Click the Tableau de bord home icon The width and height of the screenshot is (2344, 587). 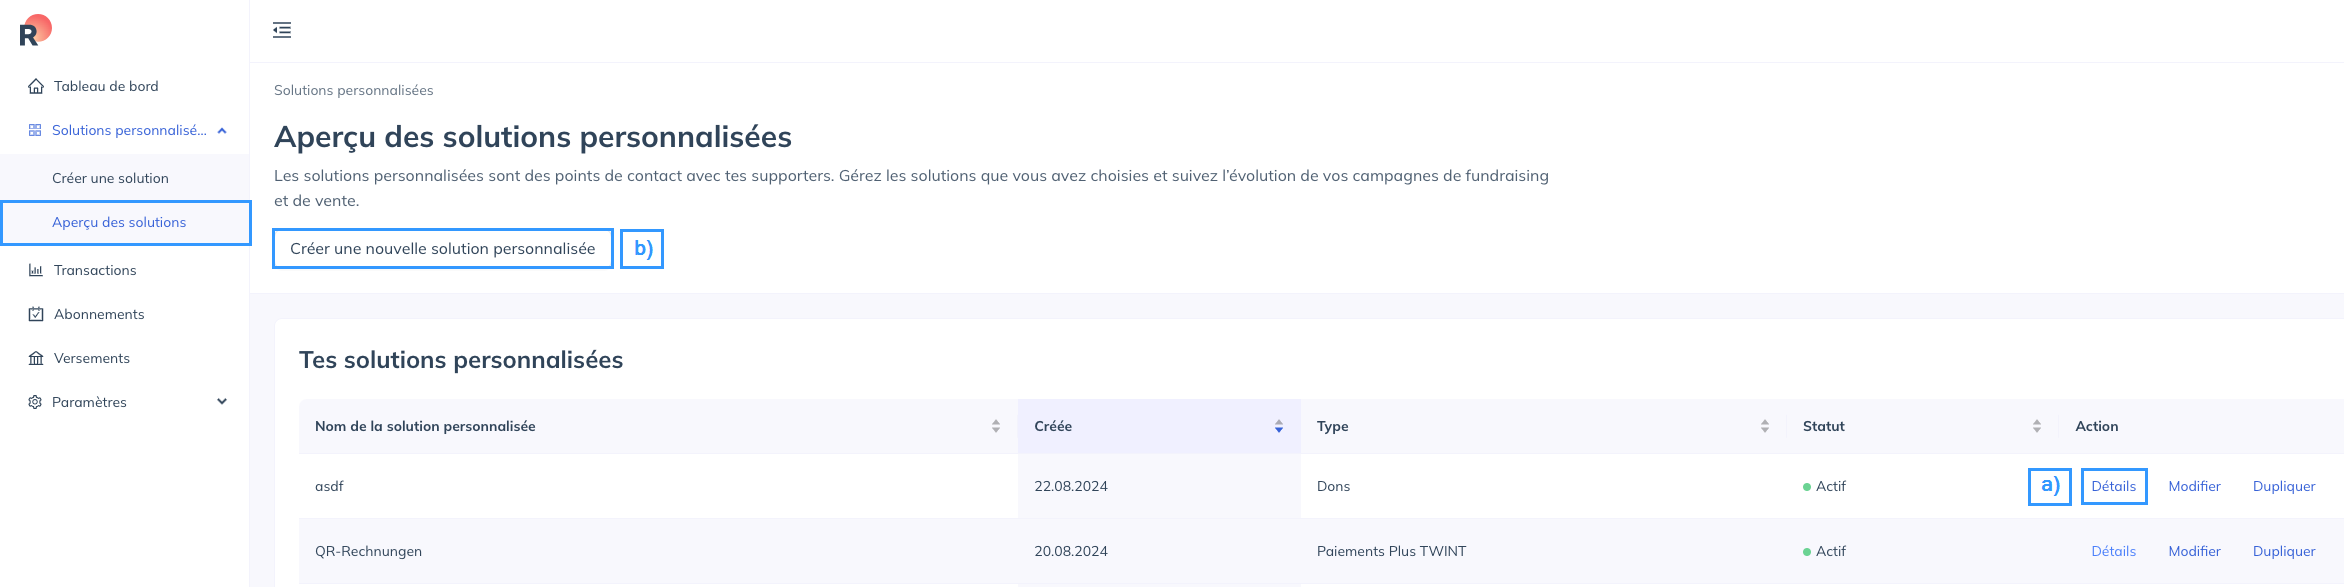click(36, 86)
